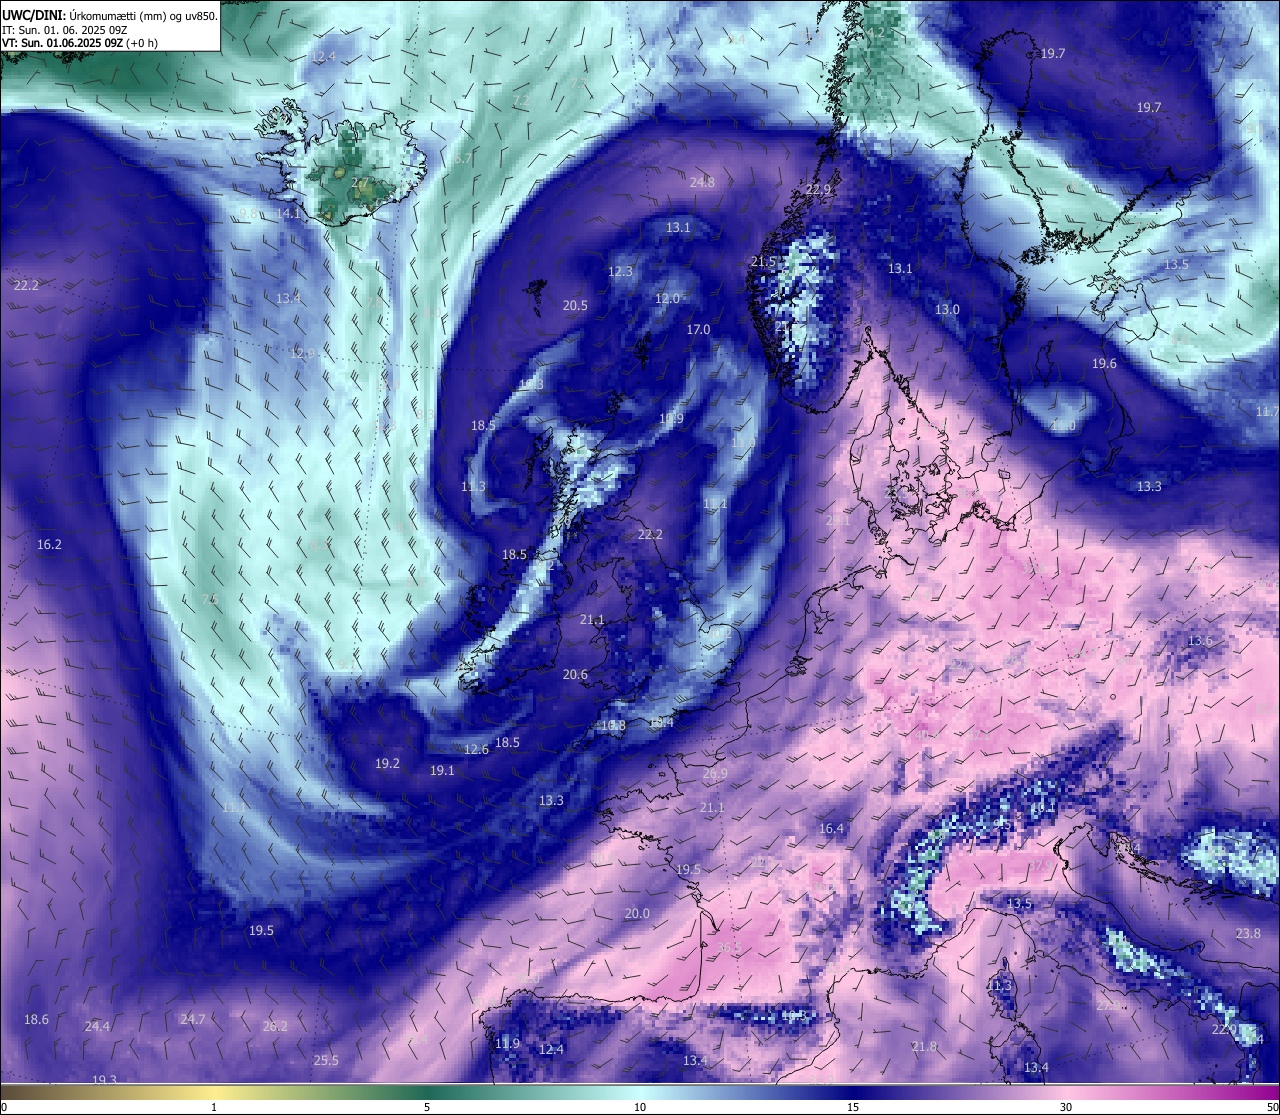Viewport: 1280px width, 1115px height.
Task: Click the 24.8 value north of Scotland
Action: click(x=702, y=183)
